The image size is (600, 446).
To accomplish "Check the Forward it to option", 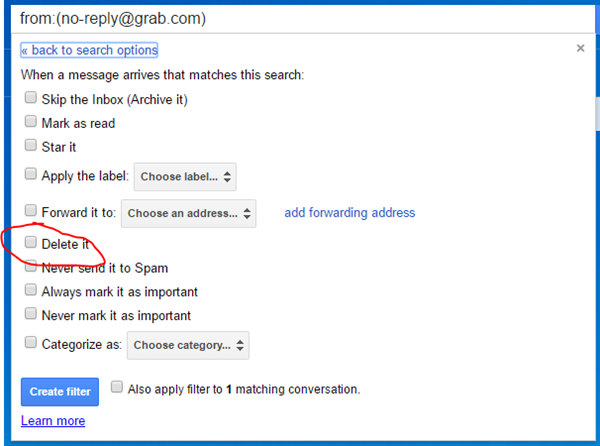I will pos(30,212).
